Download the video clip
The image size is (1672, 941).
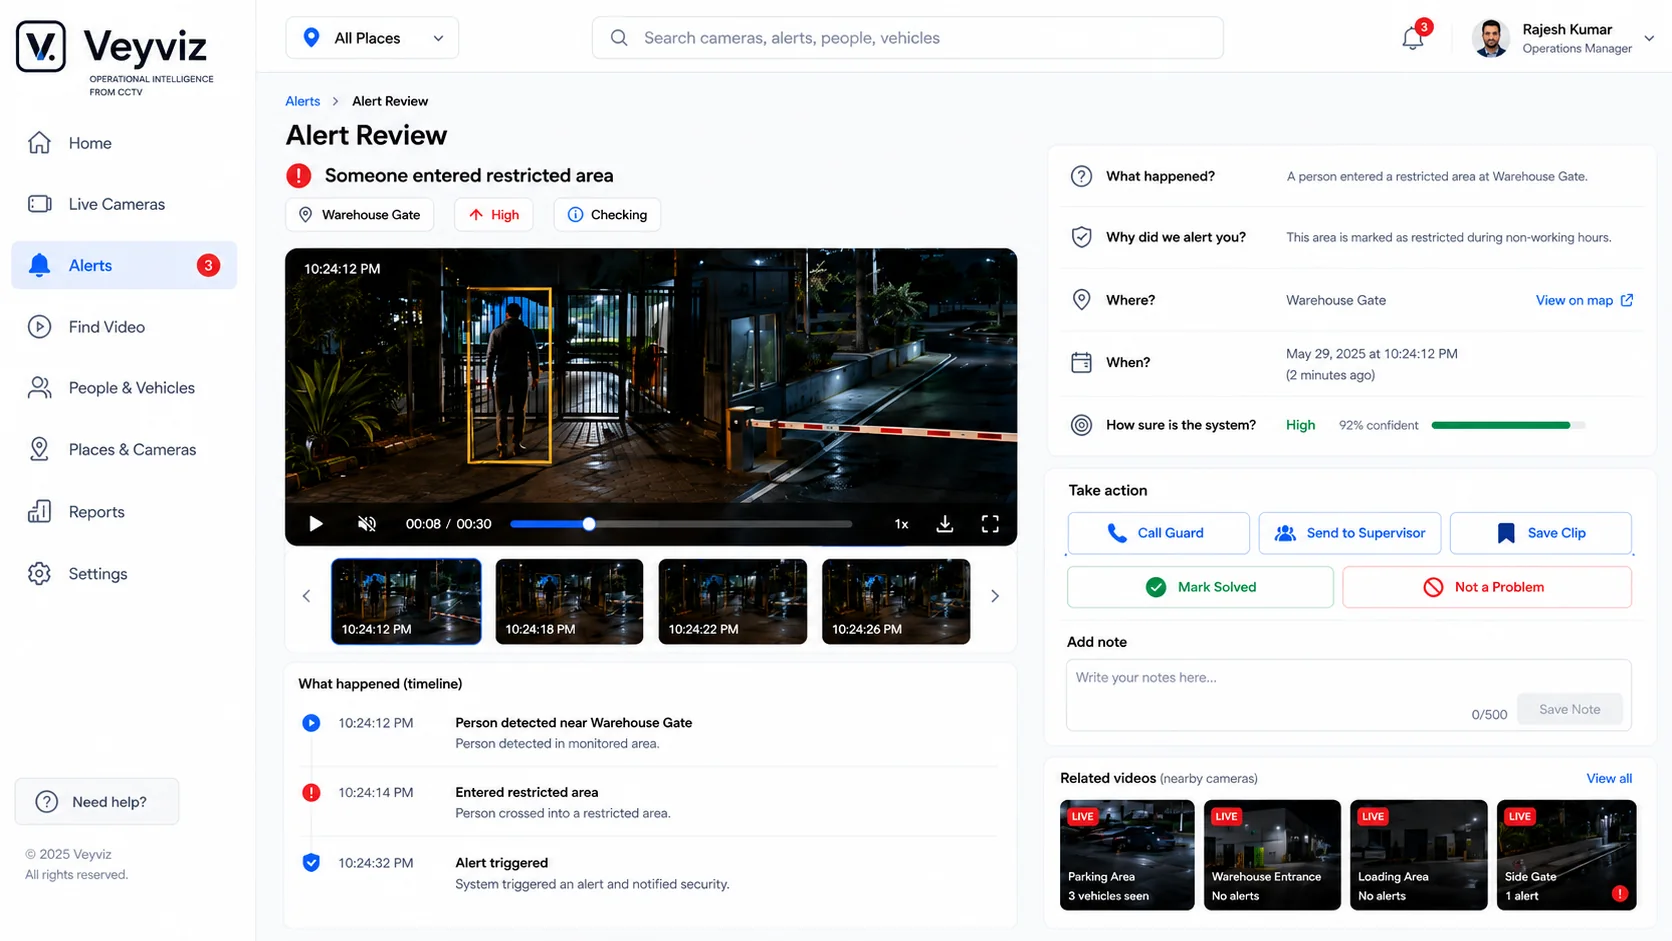944,524
